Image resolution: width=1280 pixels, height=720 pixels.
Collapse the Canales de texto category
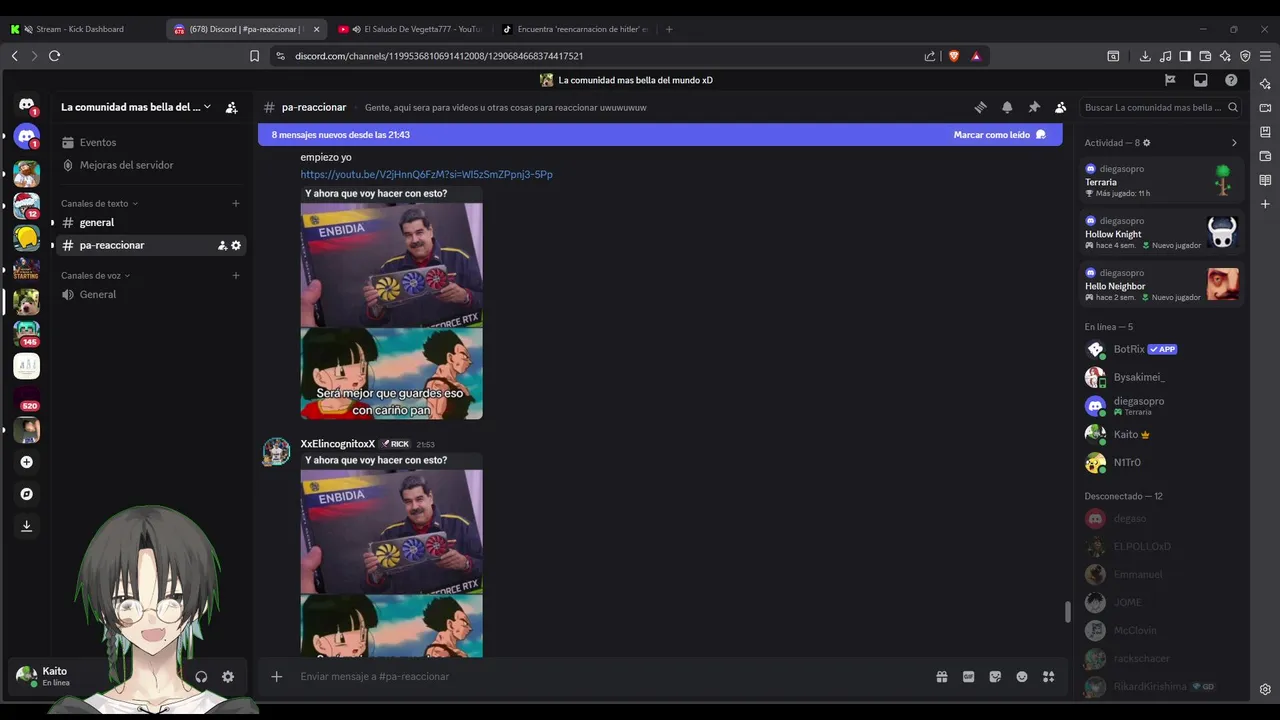pyautogui.click(x=99, y=204)
